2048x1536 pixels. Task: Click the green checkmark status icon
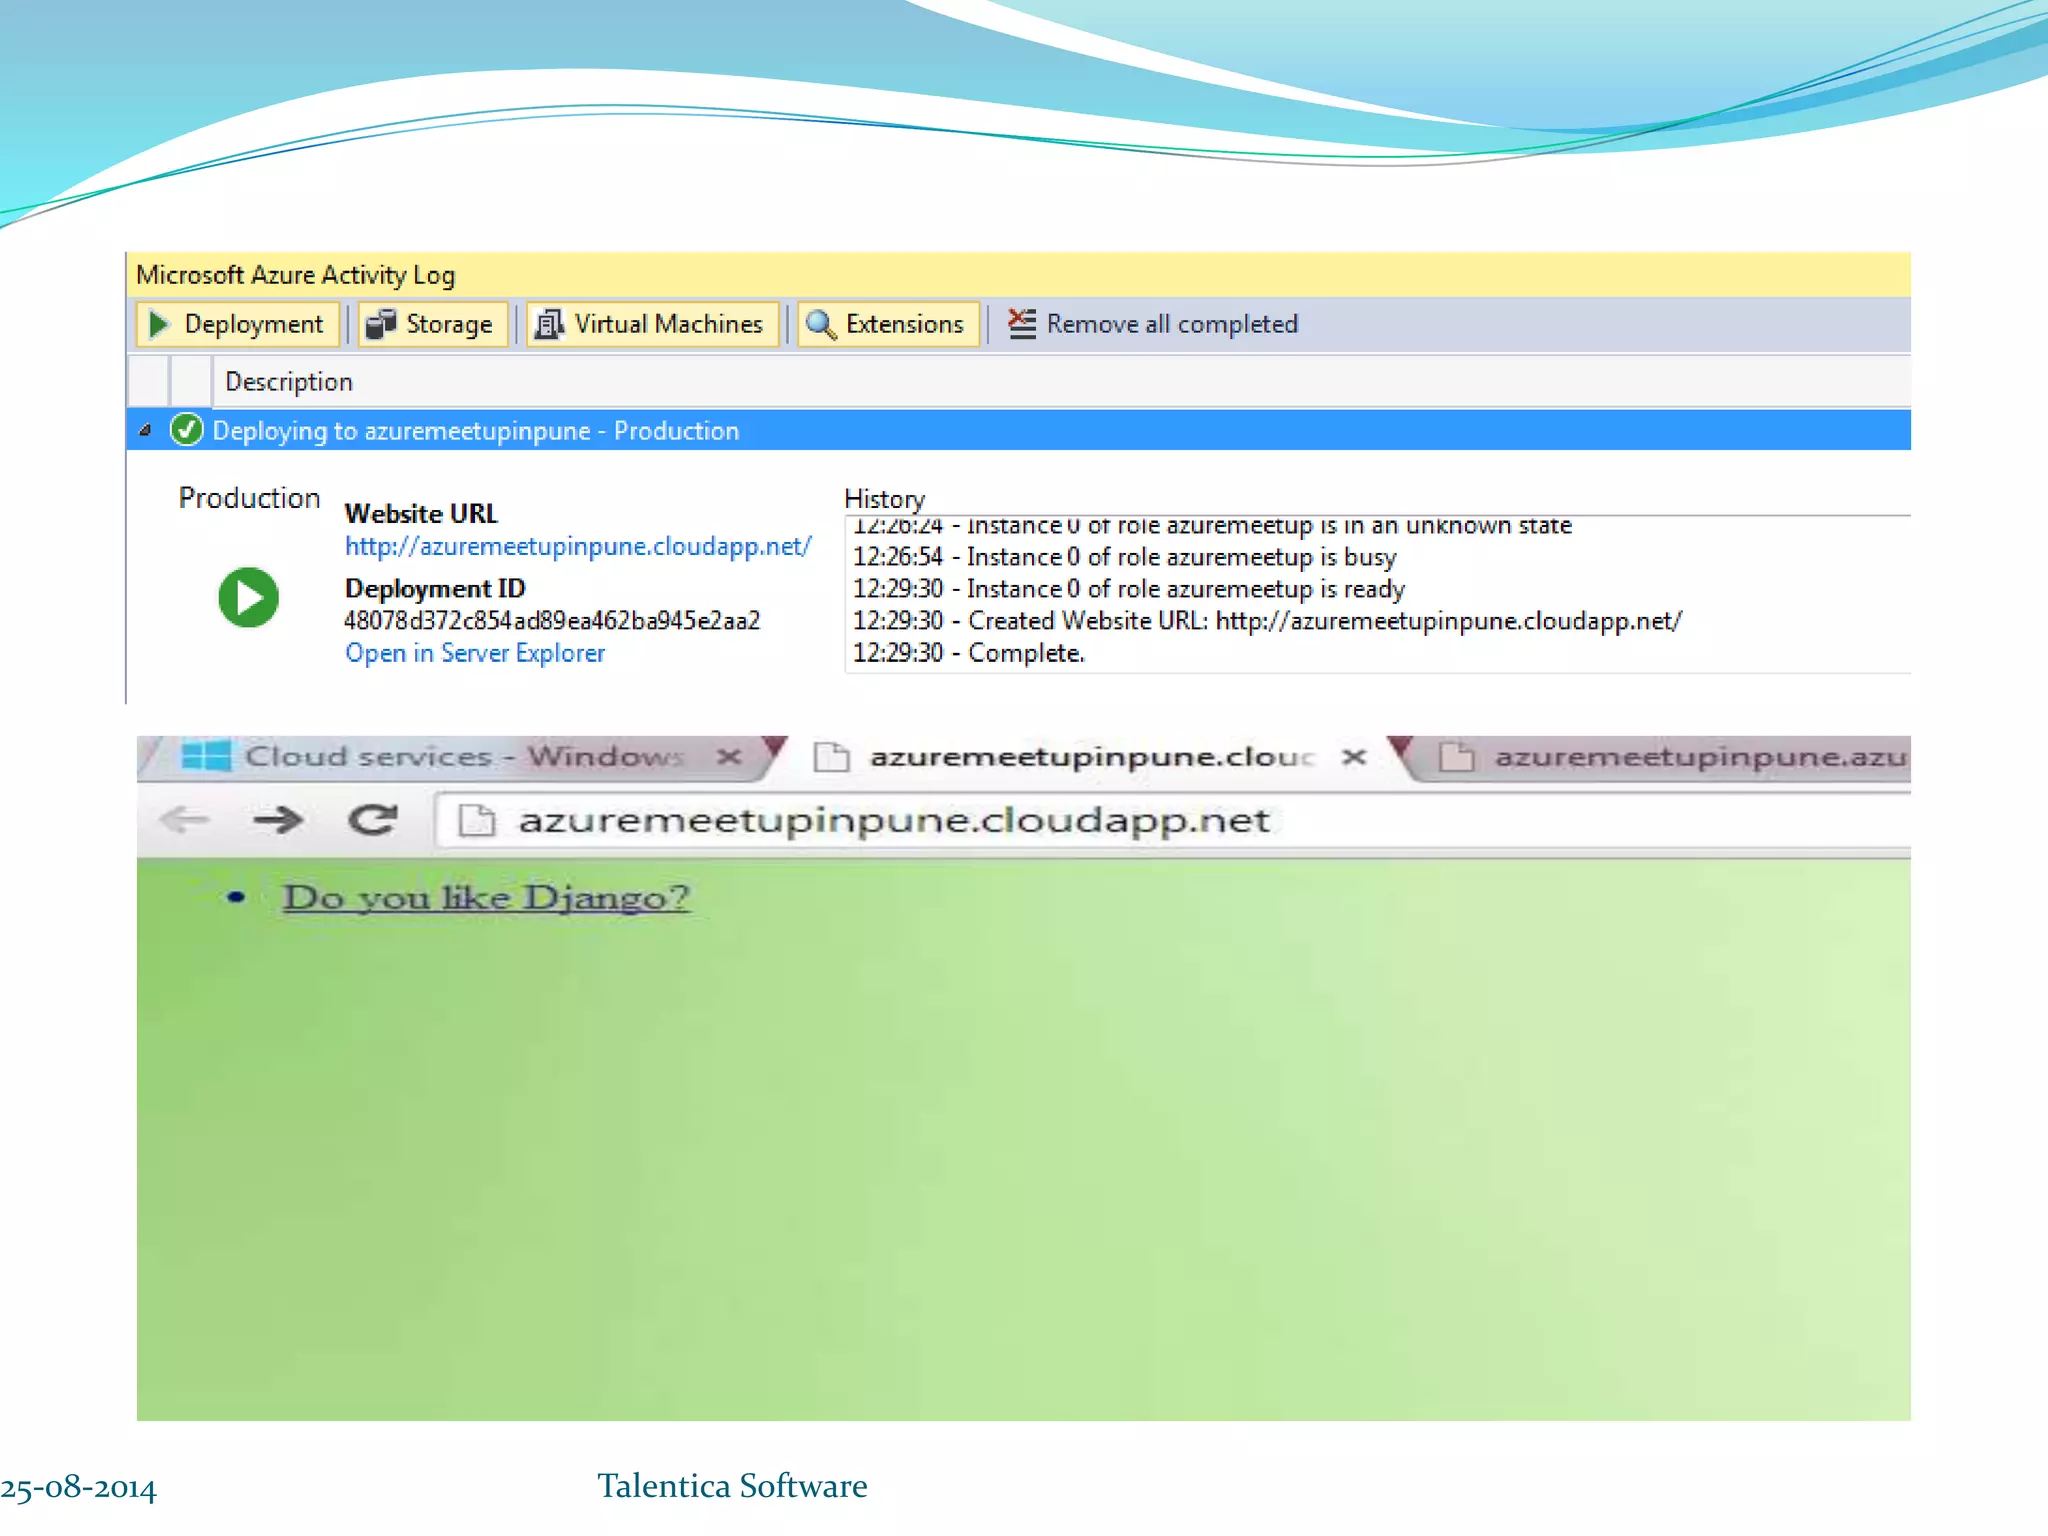(x=187, y=430)
